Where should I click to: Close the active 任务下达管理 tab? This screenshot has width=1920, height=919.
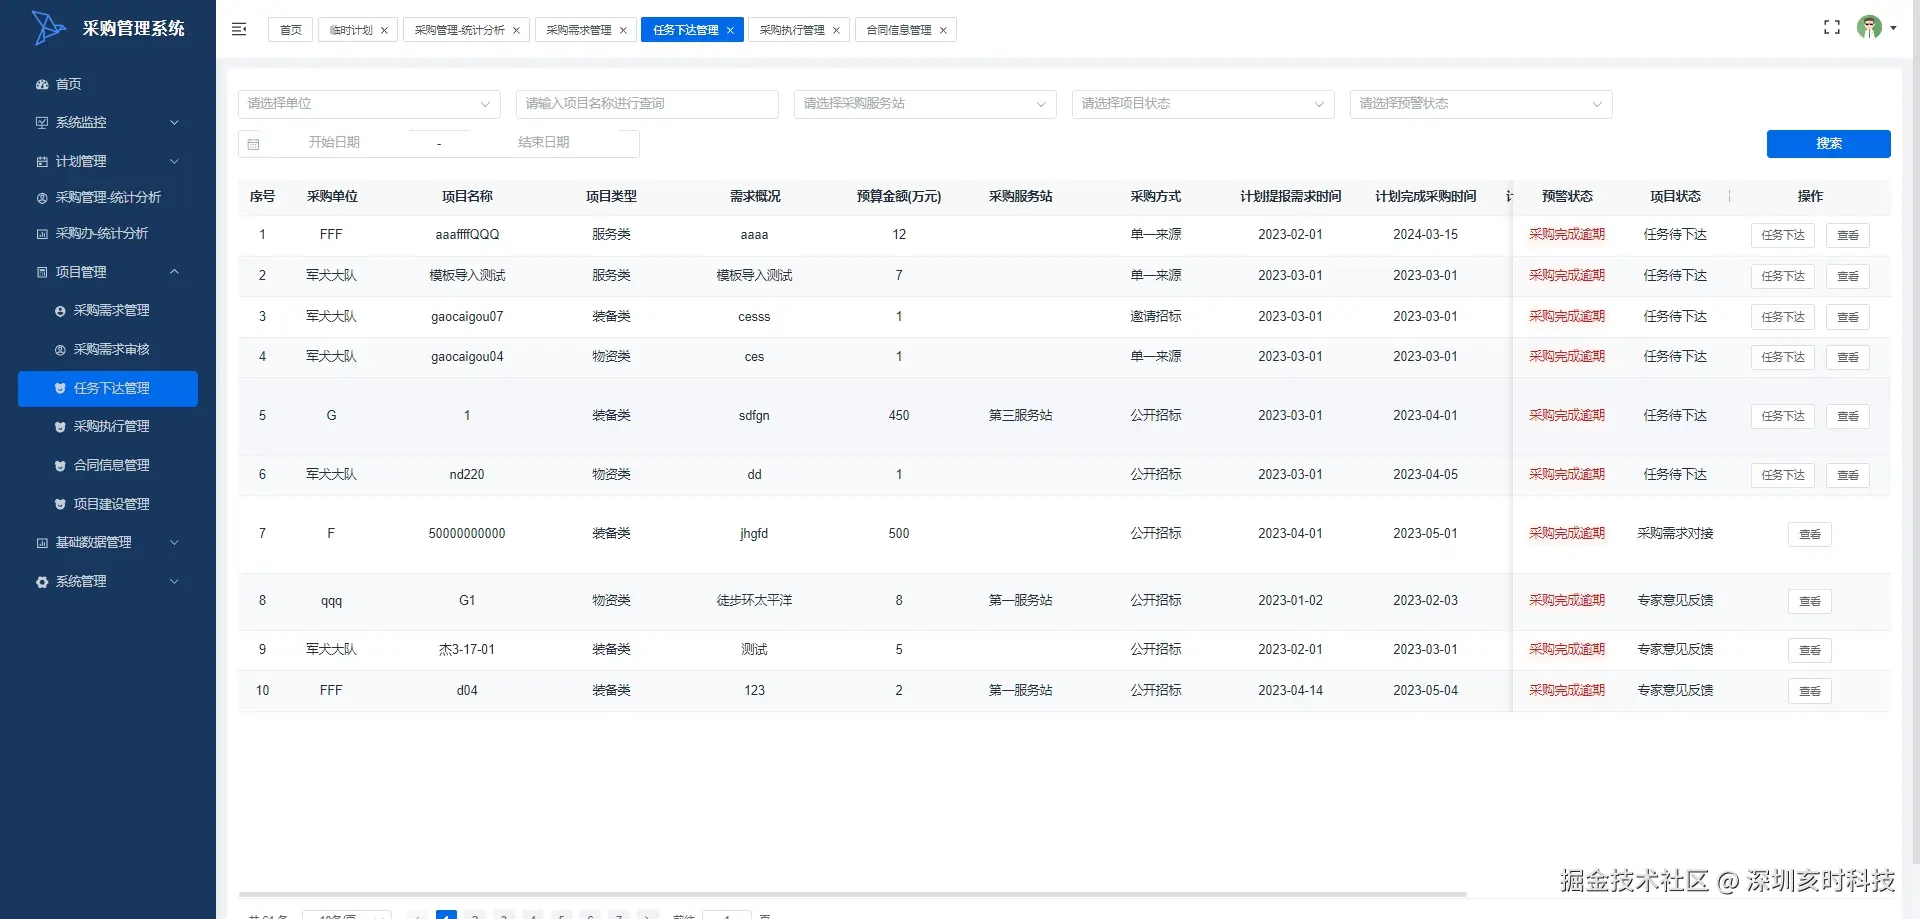pos(730,30)
